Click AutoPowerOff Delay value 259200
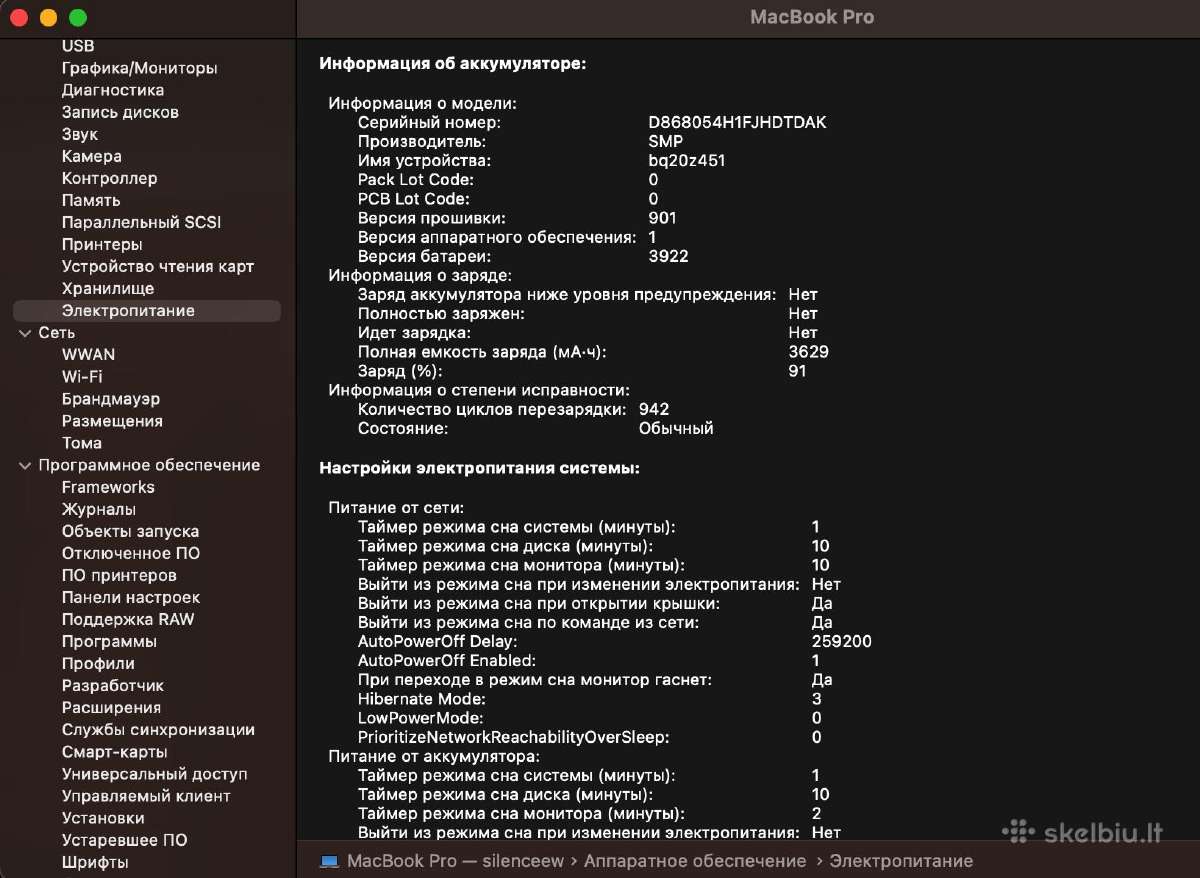Image resolution: width=1200 pixels, height=878 pixels. [842, 641]
